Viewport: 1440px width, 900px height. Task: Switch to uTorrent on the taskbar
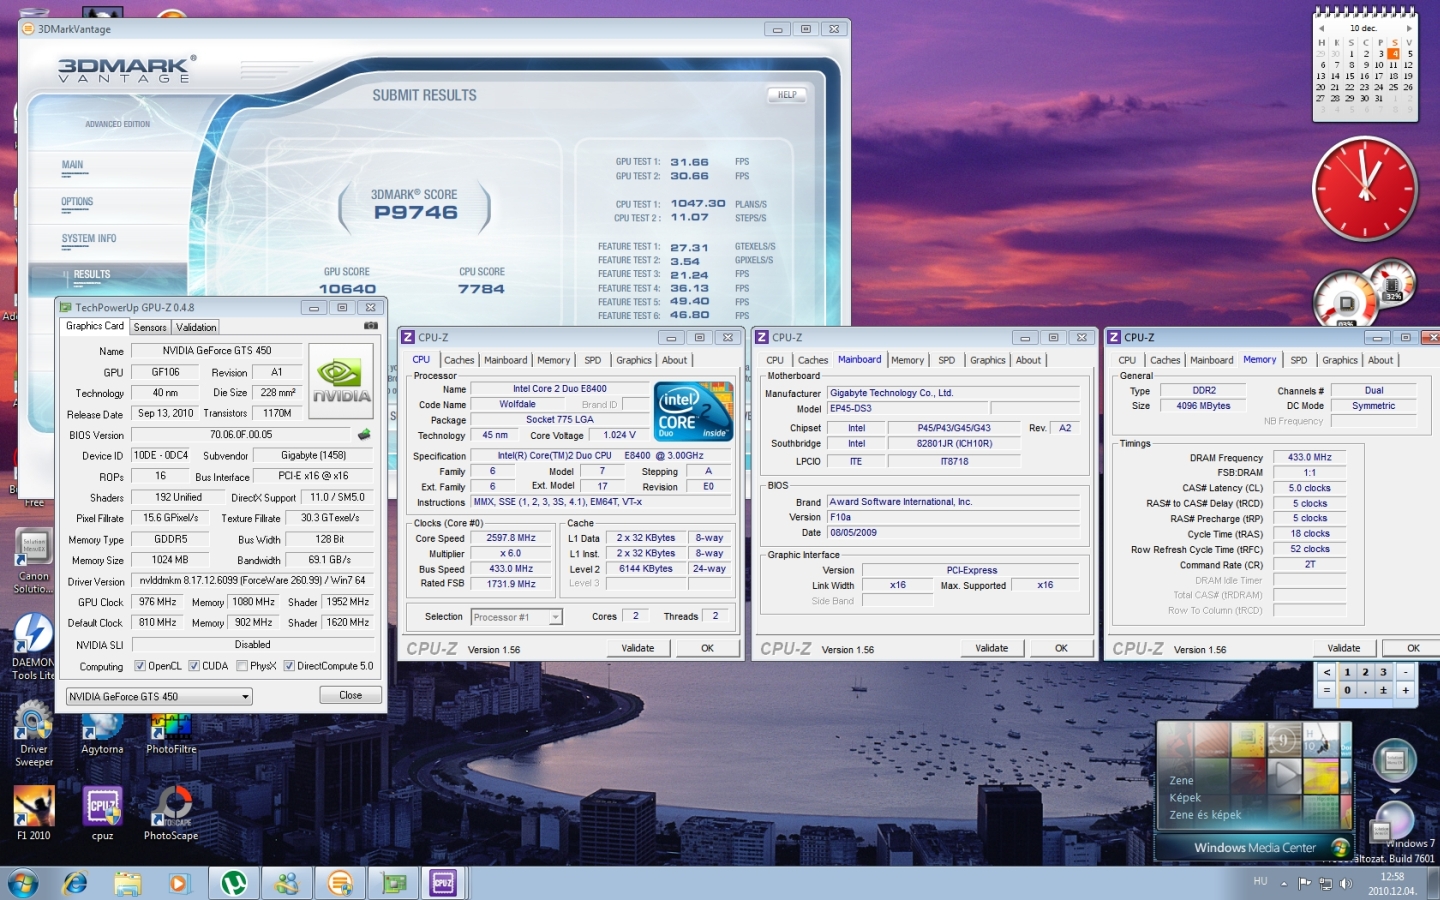234,883
